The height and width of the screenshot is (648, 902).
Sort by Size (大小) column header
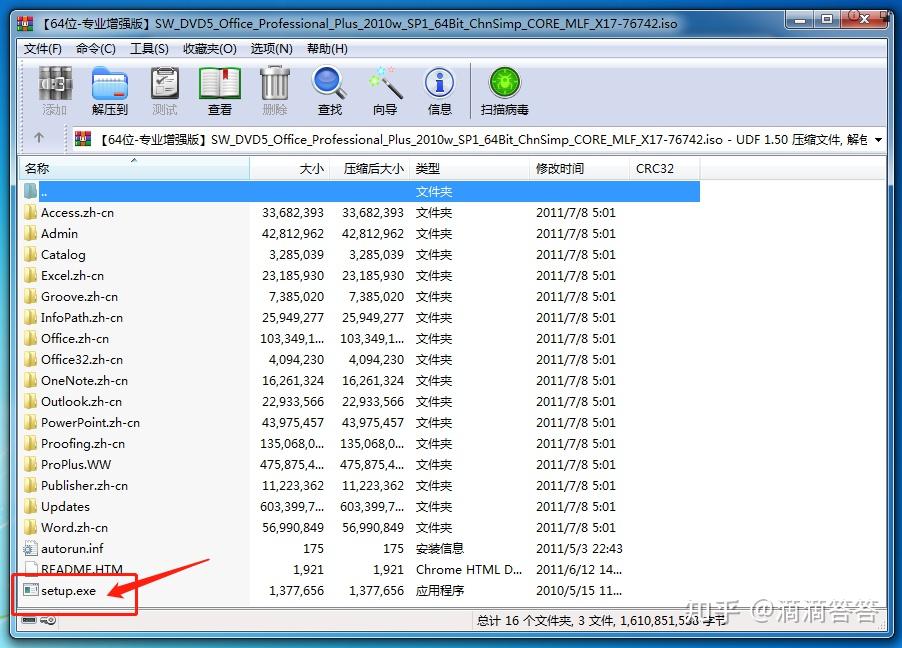click(289, 169)
